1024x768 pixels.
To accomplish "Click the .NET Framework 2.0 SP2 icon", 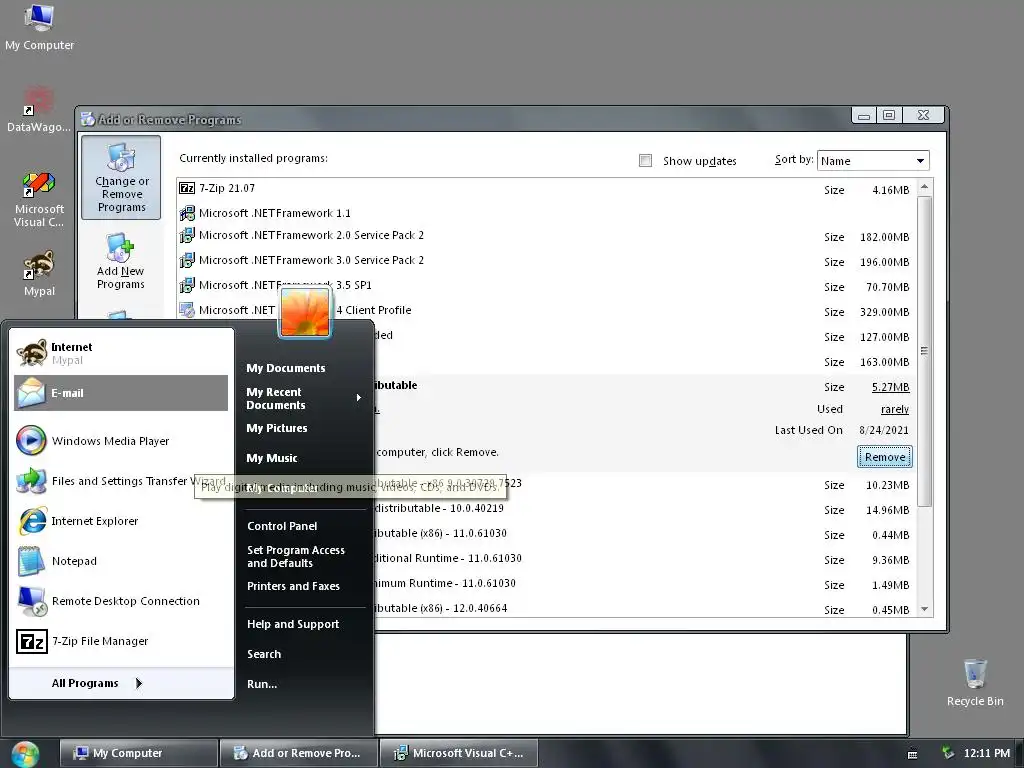I will click(x=187, y=235).
